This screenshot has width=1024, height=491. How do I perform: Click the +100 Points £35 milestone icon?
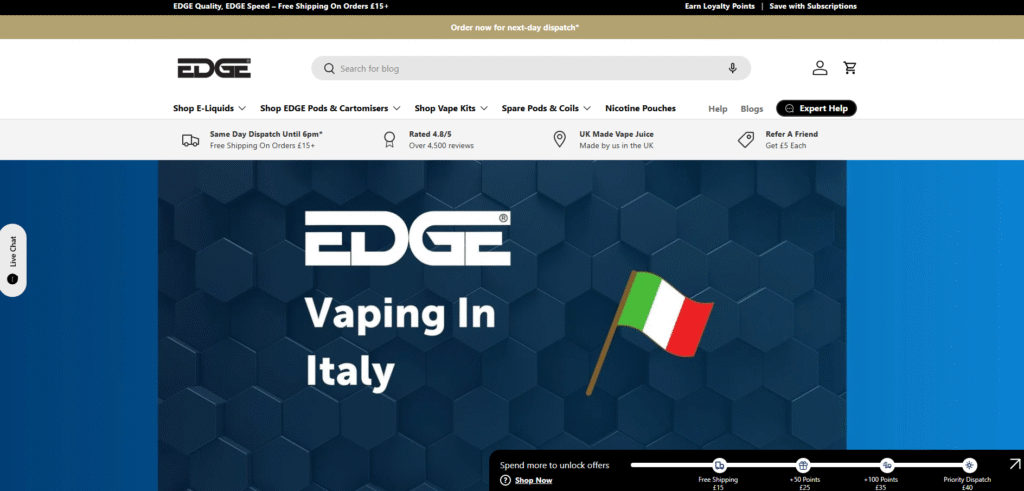coord(887,466)
